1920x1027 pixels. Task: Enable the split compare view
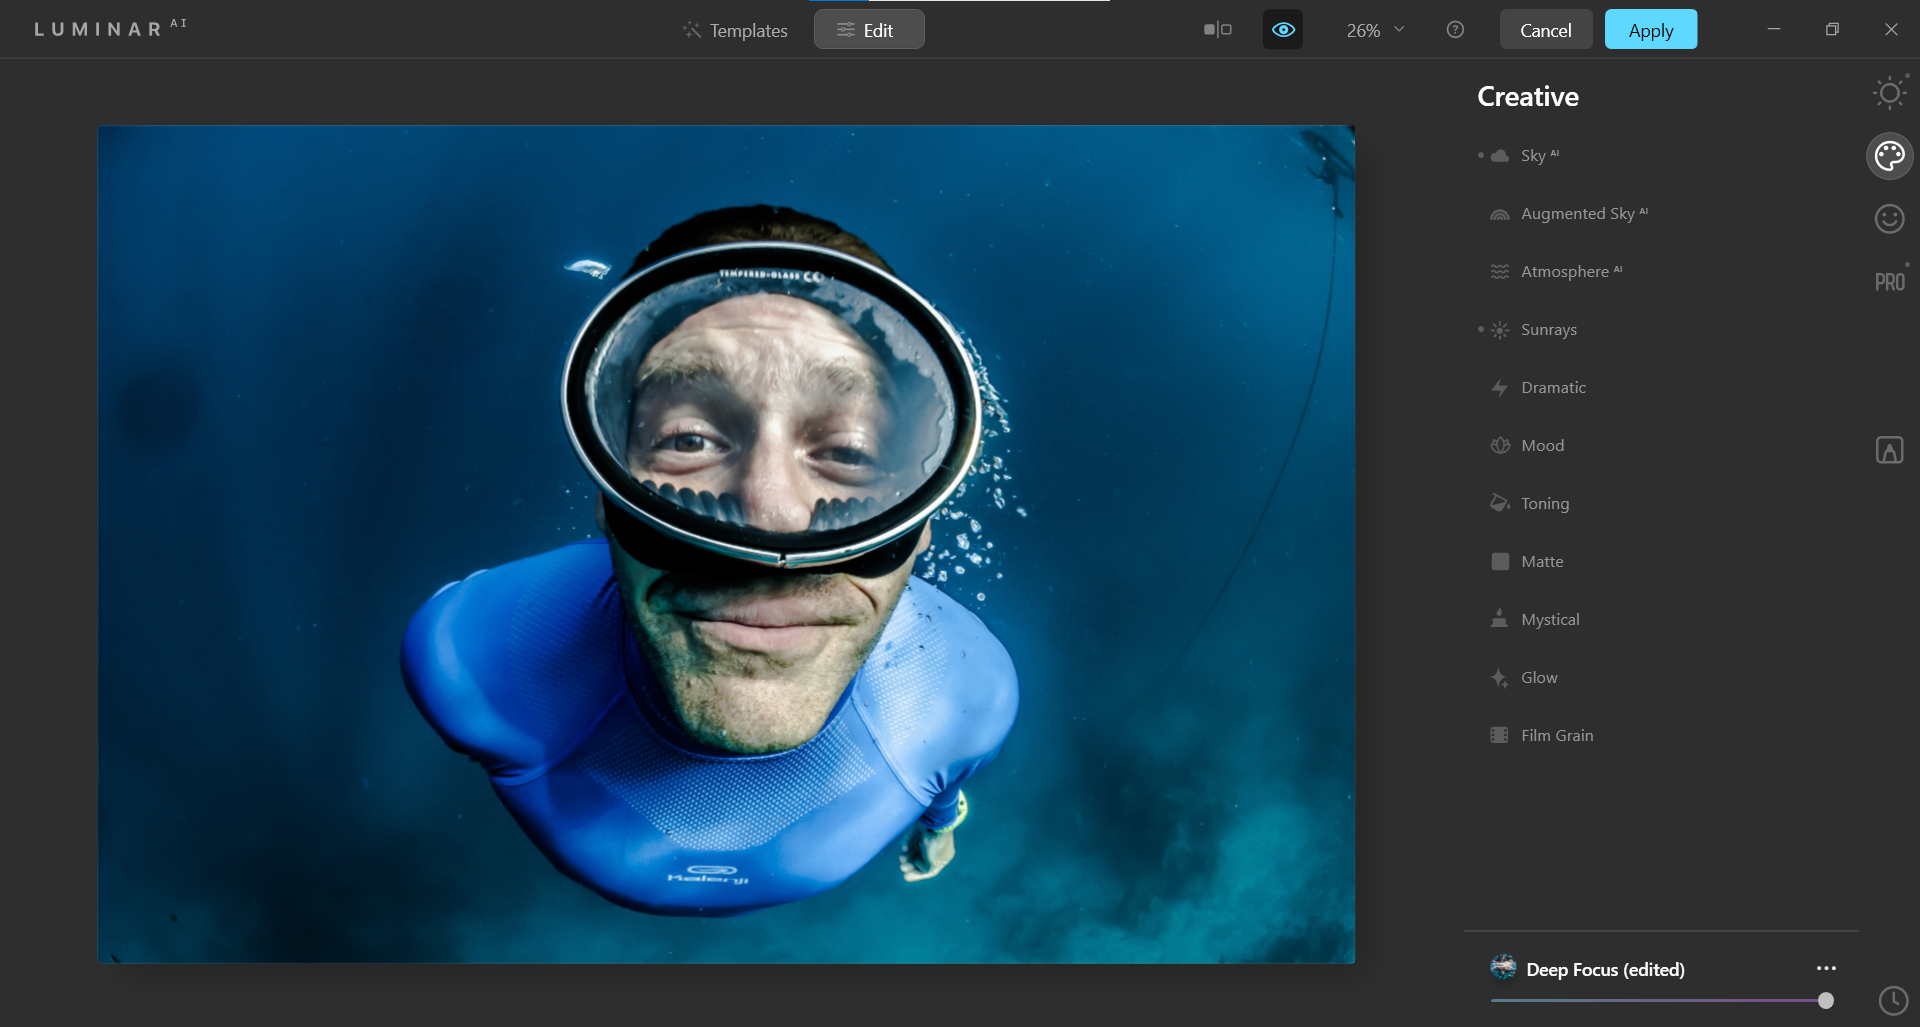[1216, 29]
